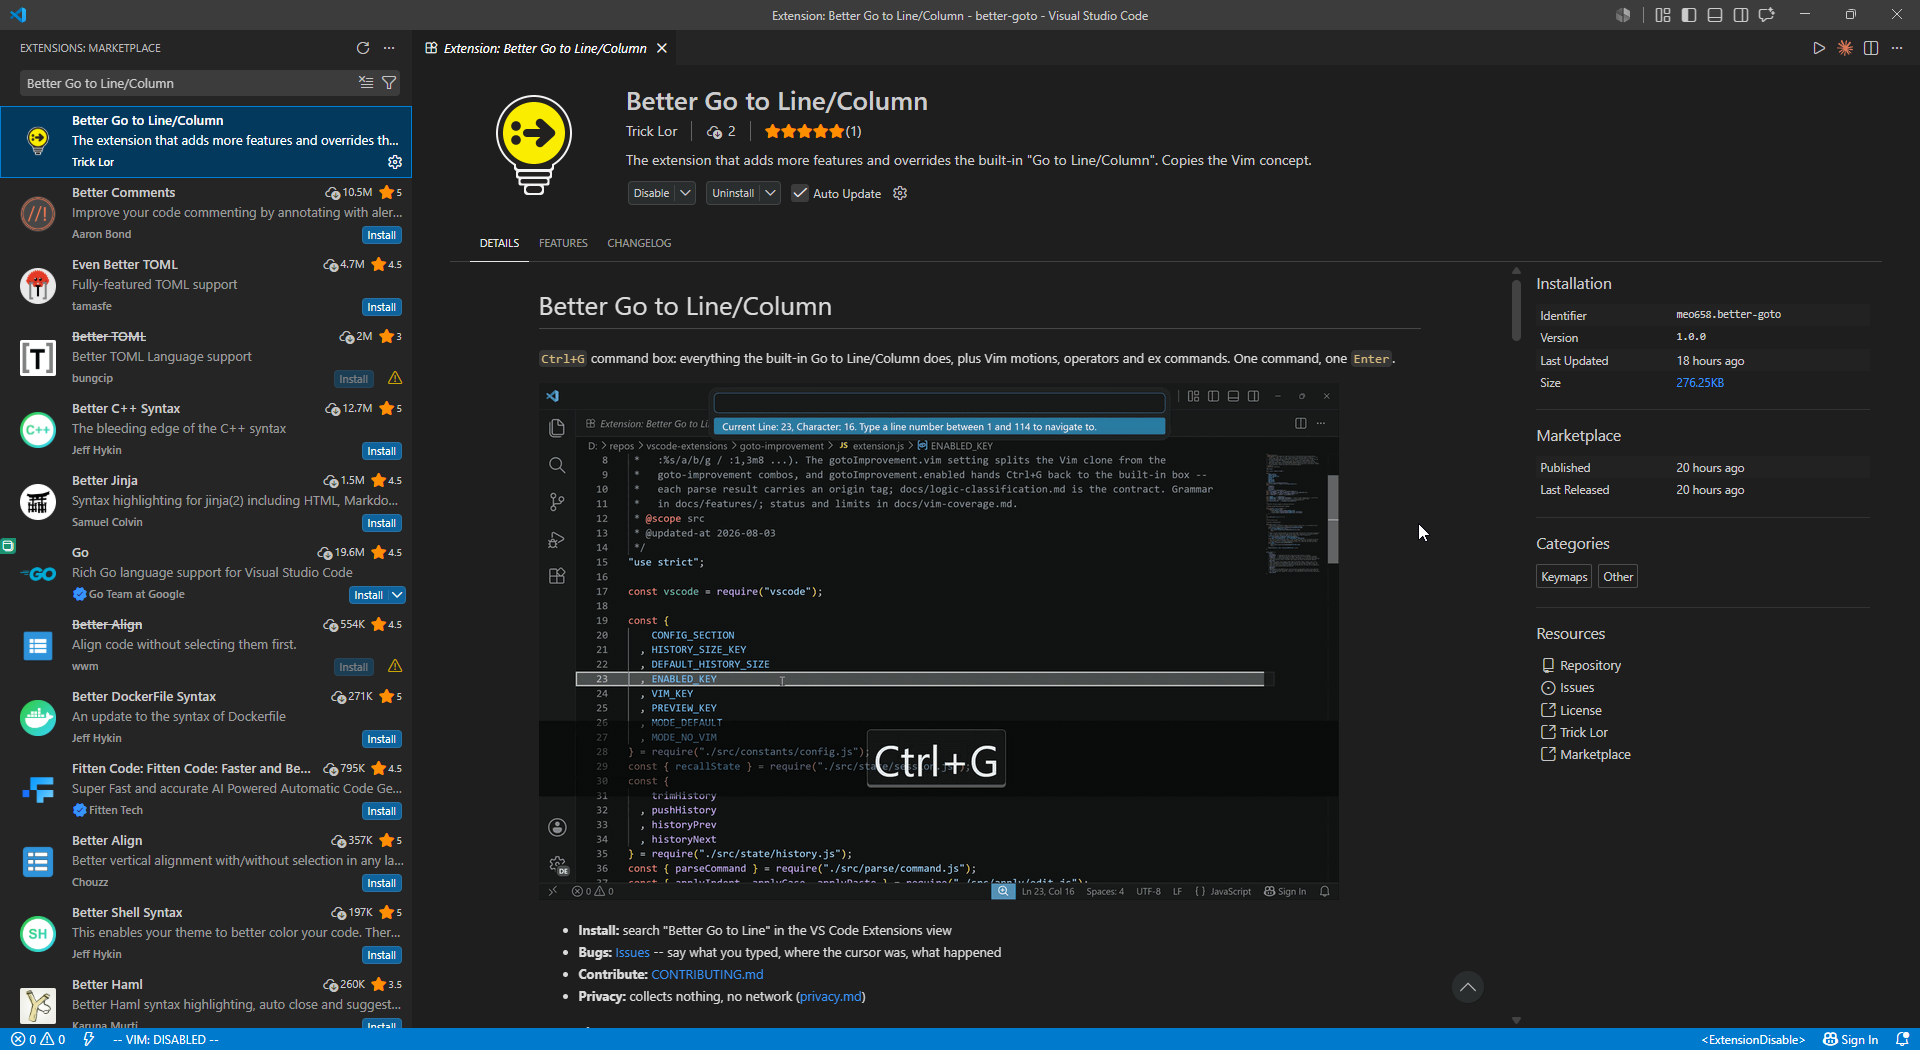Select Better Shell Syntax extension entry
Image resolution: width=1920 pixels, height=1050 pixels.
click(206, 934)
